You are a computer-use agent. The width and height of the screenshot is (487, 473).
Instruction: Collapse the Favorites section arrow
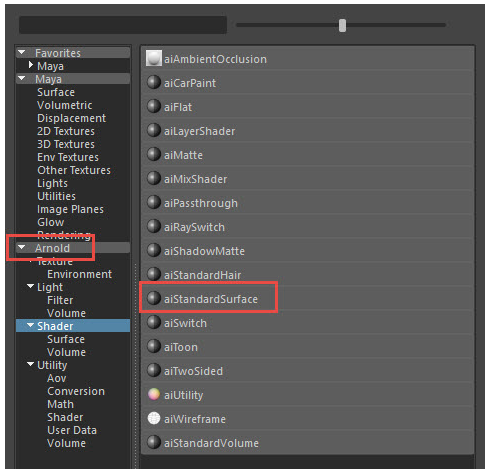pyautogui.click(x=22, y=52)
